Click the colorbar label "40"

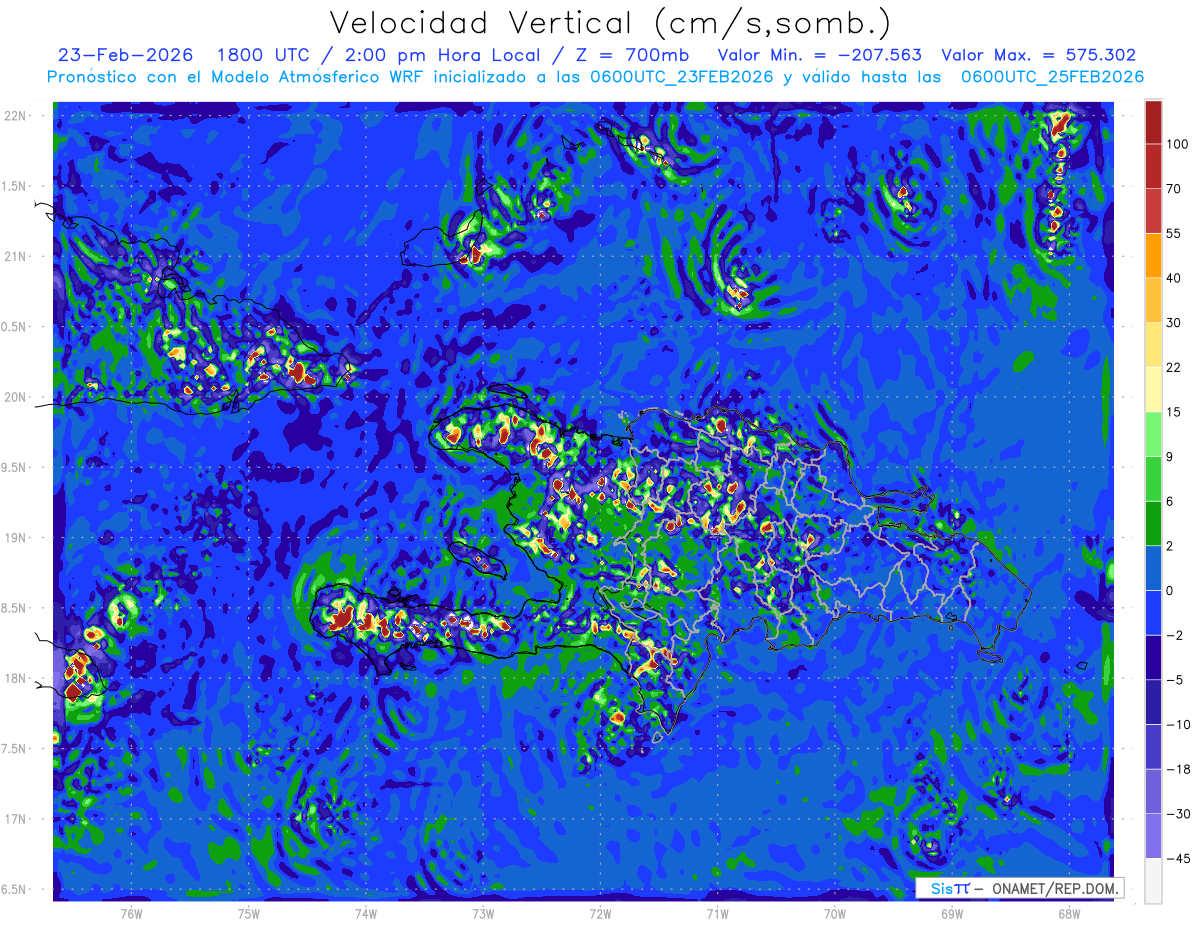[x=1174, y=278]
